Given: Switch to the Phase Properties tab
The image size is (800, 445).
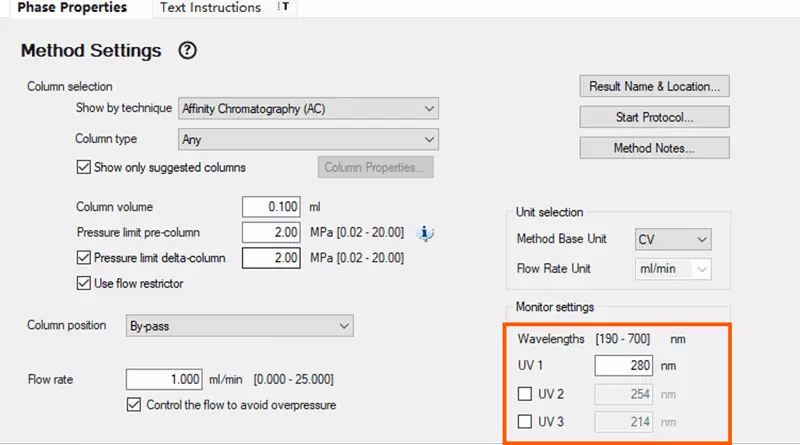Looking at the screenshot, I should (72, 8).
